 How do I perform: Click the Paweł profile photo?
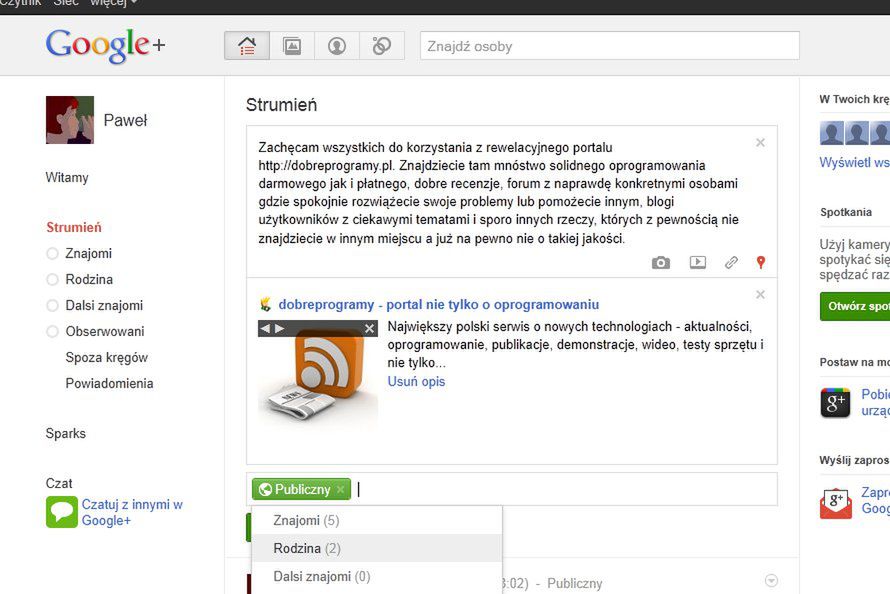click(70, 120)
